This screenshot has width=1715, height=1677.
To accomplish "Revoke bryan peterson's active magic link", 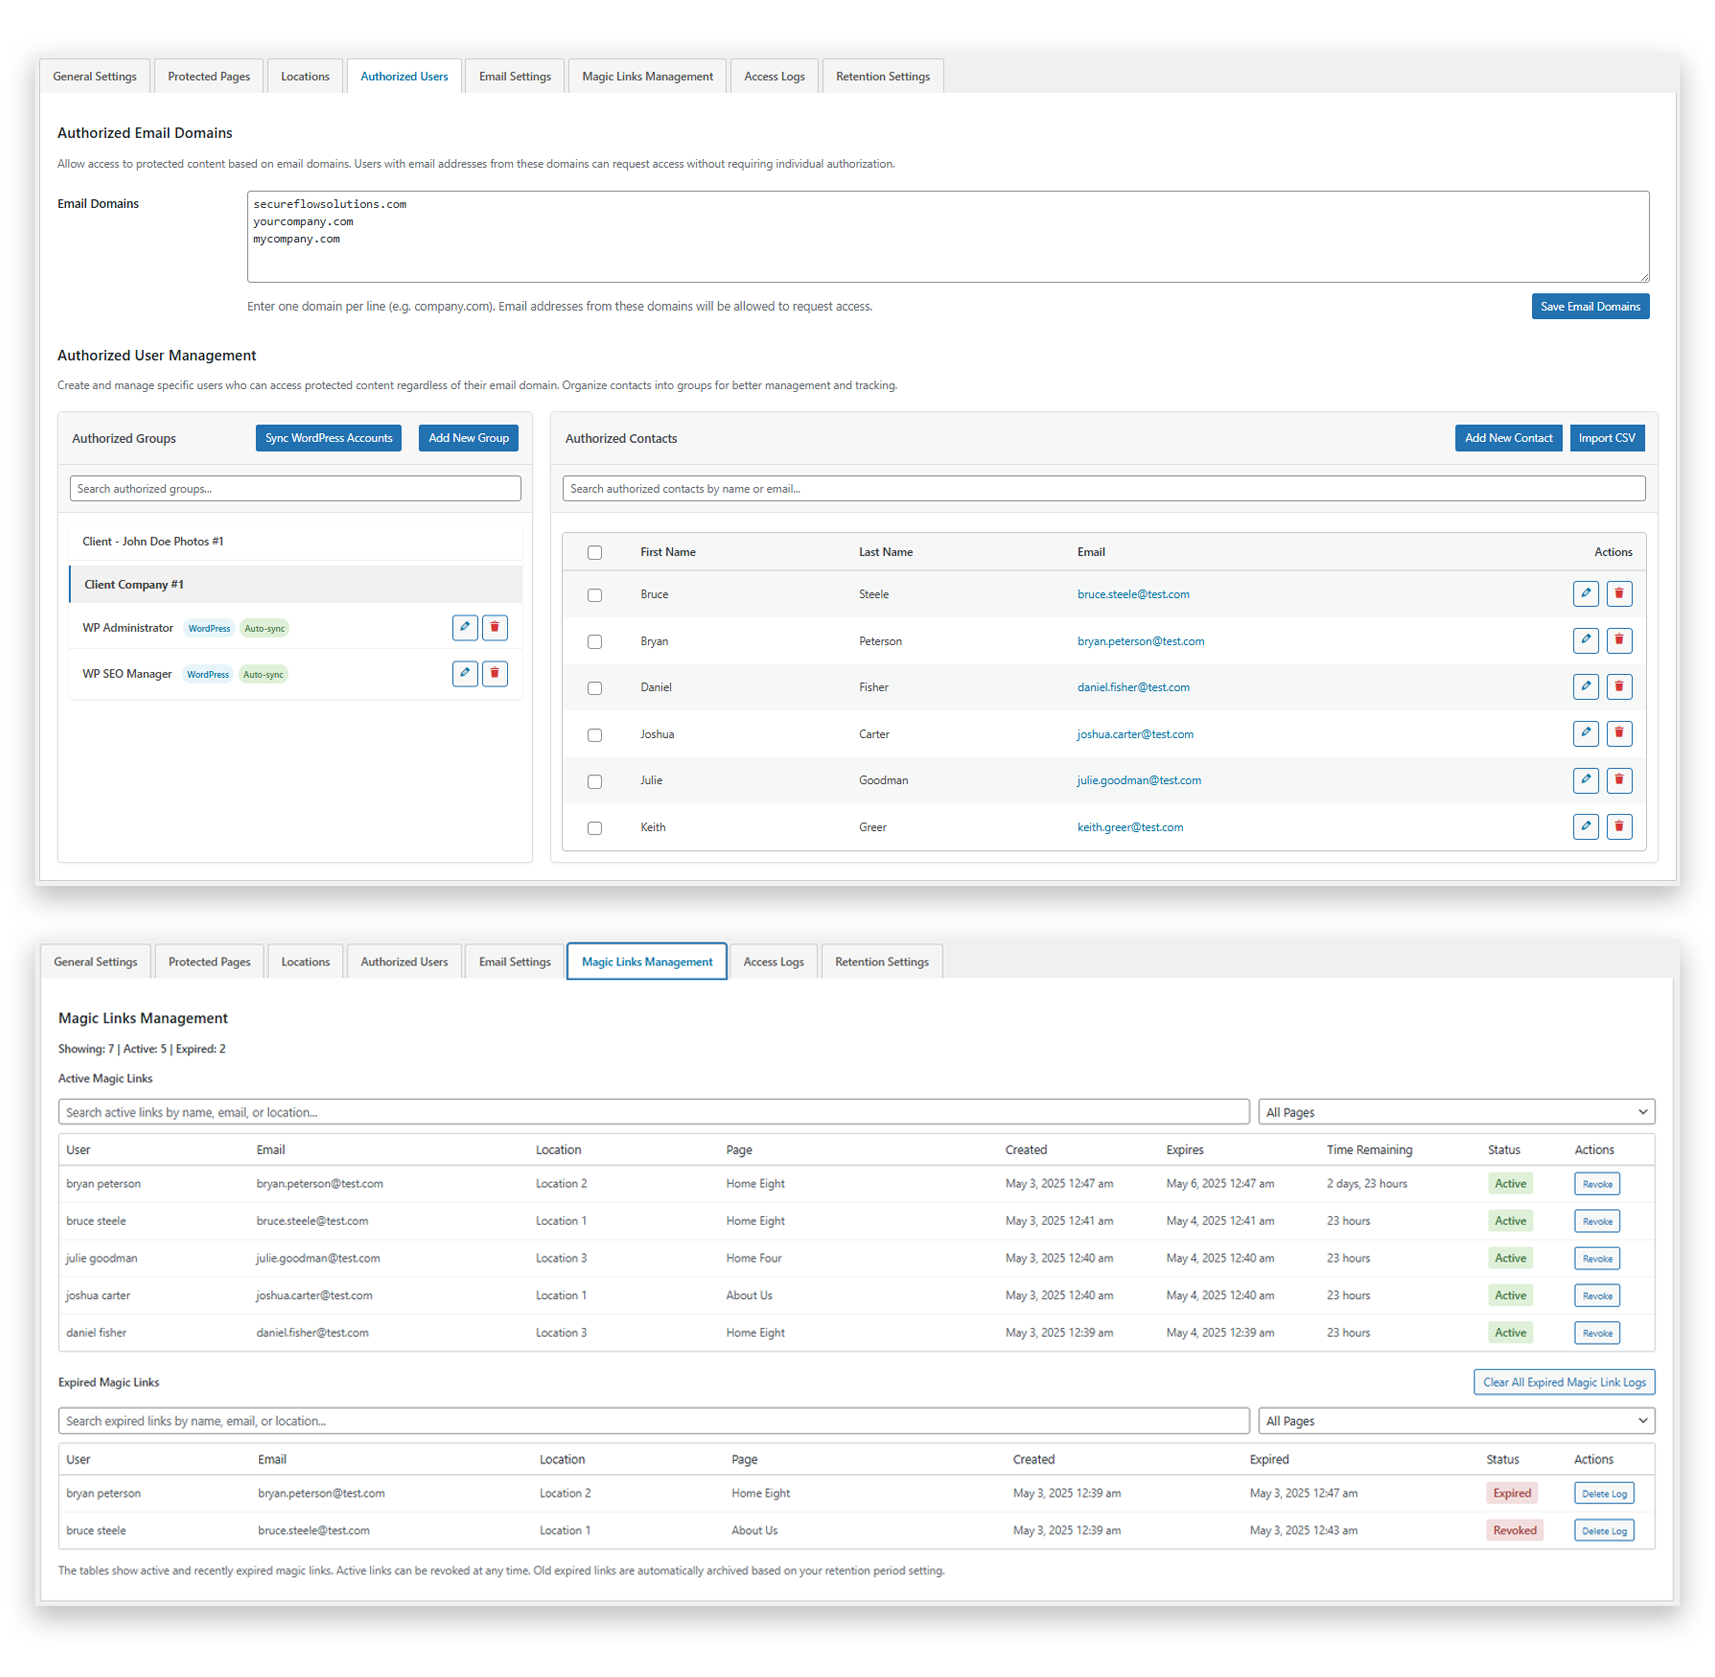I will pyautogui.click(x=1597, y=1184).
